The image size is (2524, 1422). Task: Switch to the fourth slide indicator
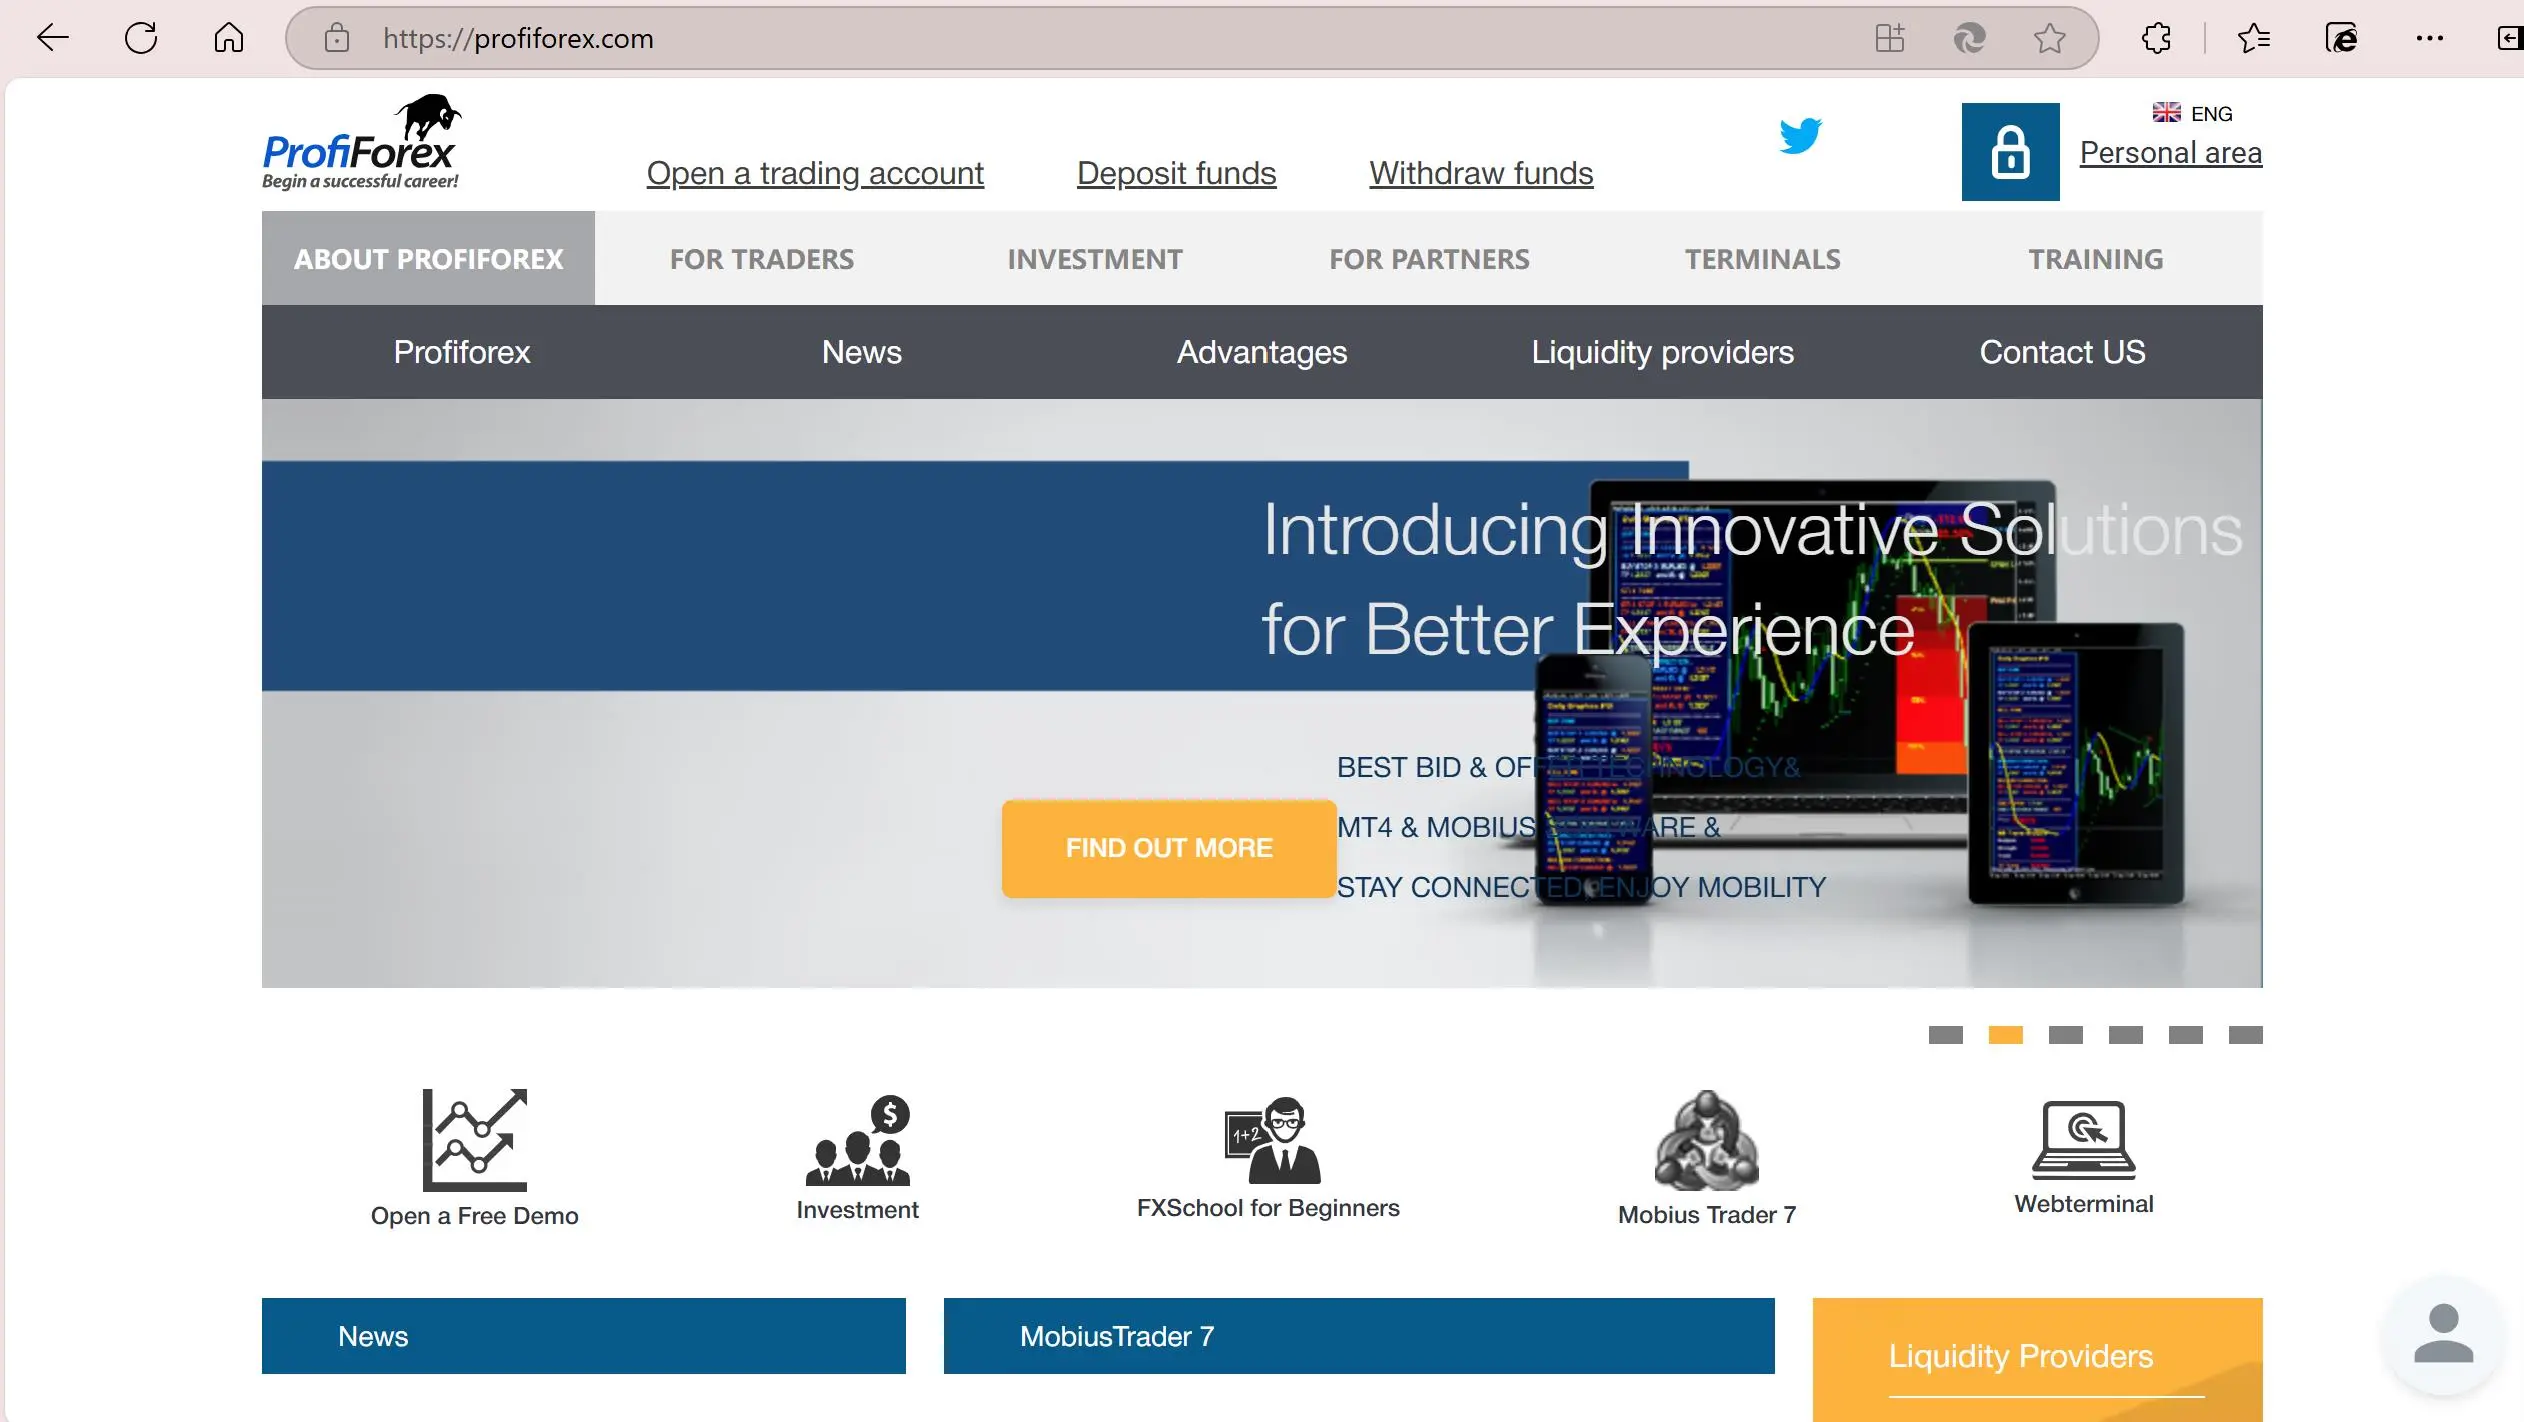[x=2125, y=1035]
